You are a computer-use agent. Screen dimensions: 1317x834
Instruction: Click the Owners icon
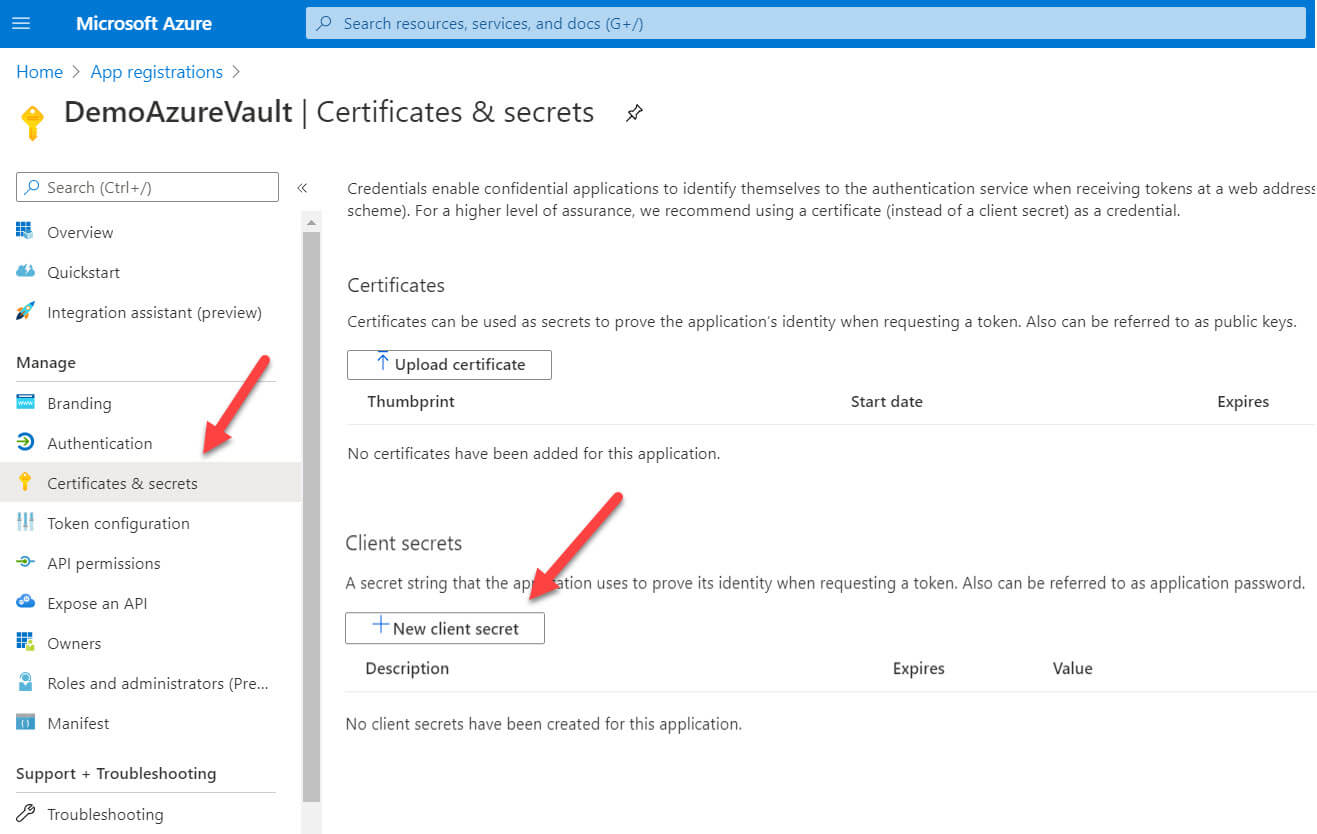pyautogui.click(x=25, y=643)
